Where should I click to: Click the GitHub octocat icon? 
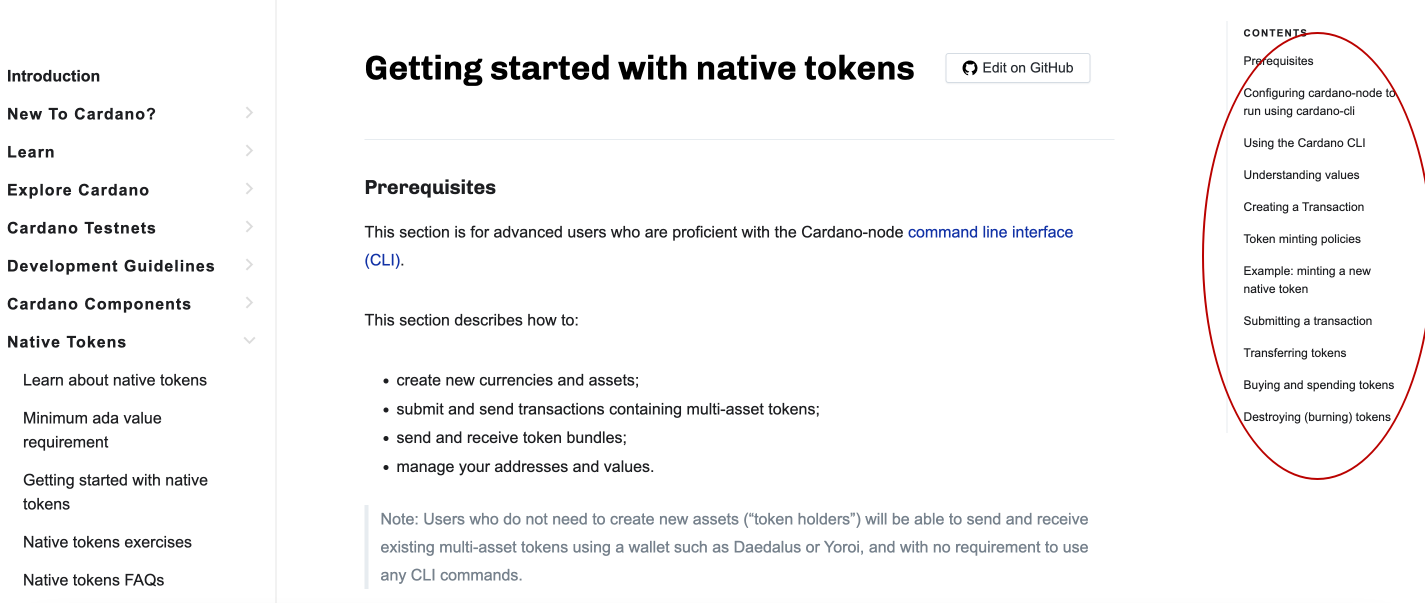(x=969, y=68)
